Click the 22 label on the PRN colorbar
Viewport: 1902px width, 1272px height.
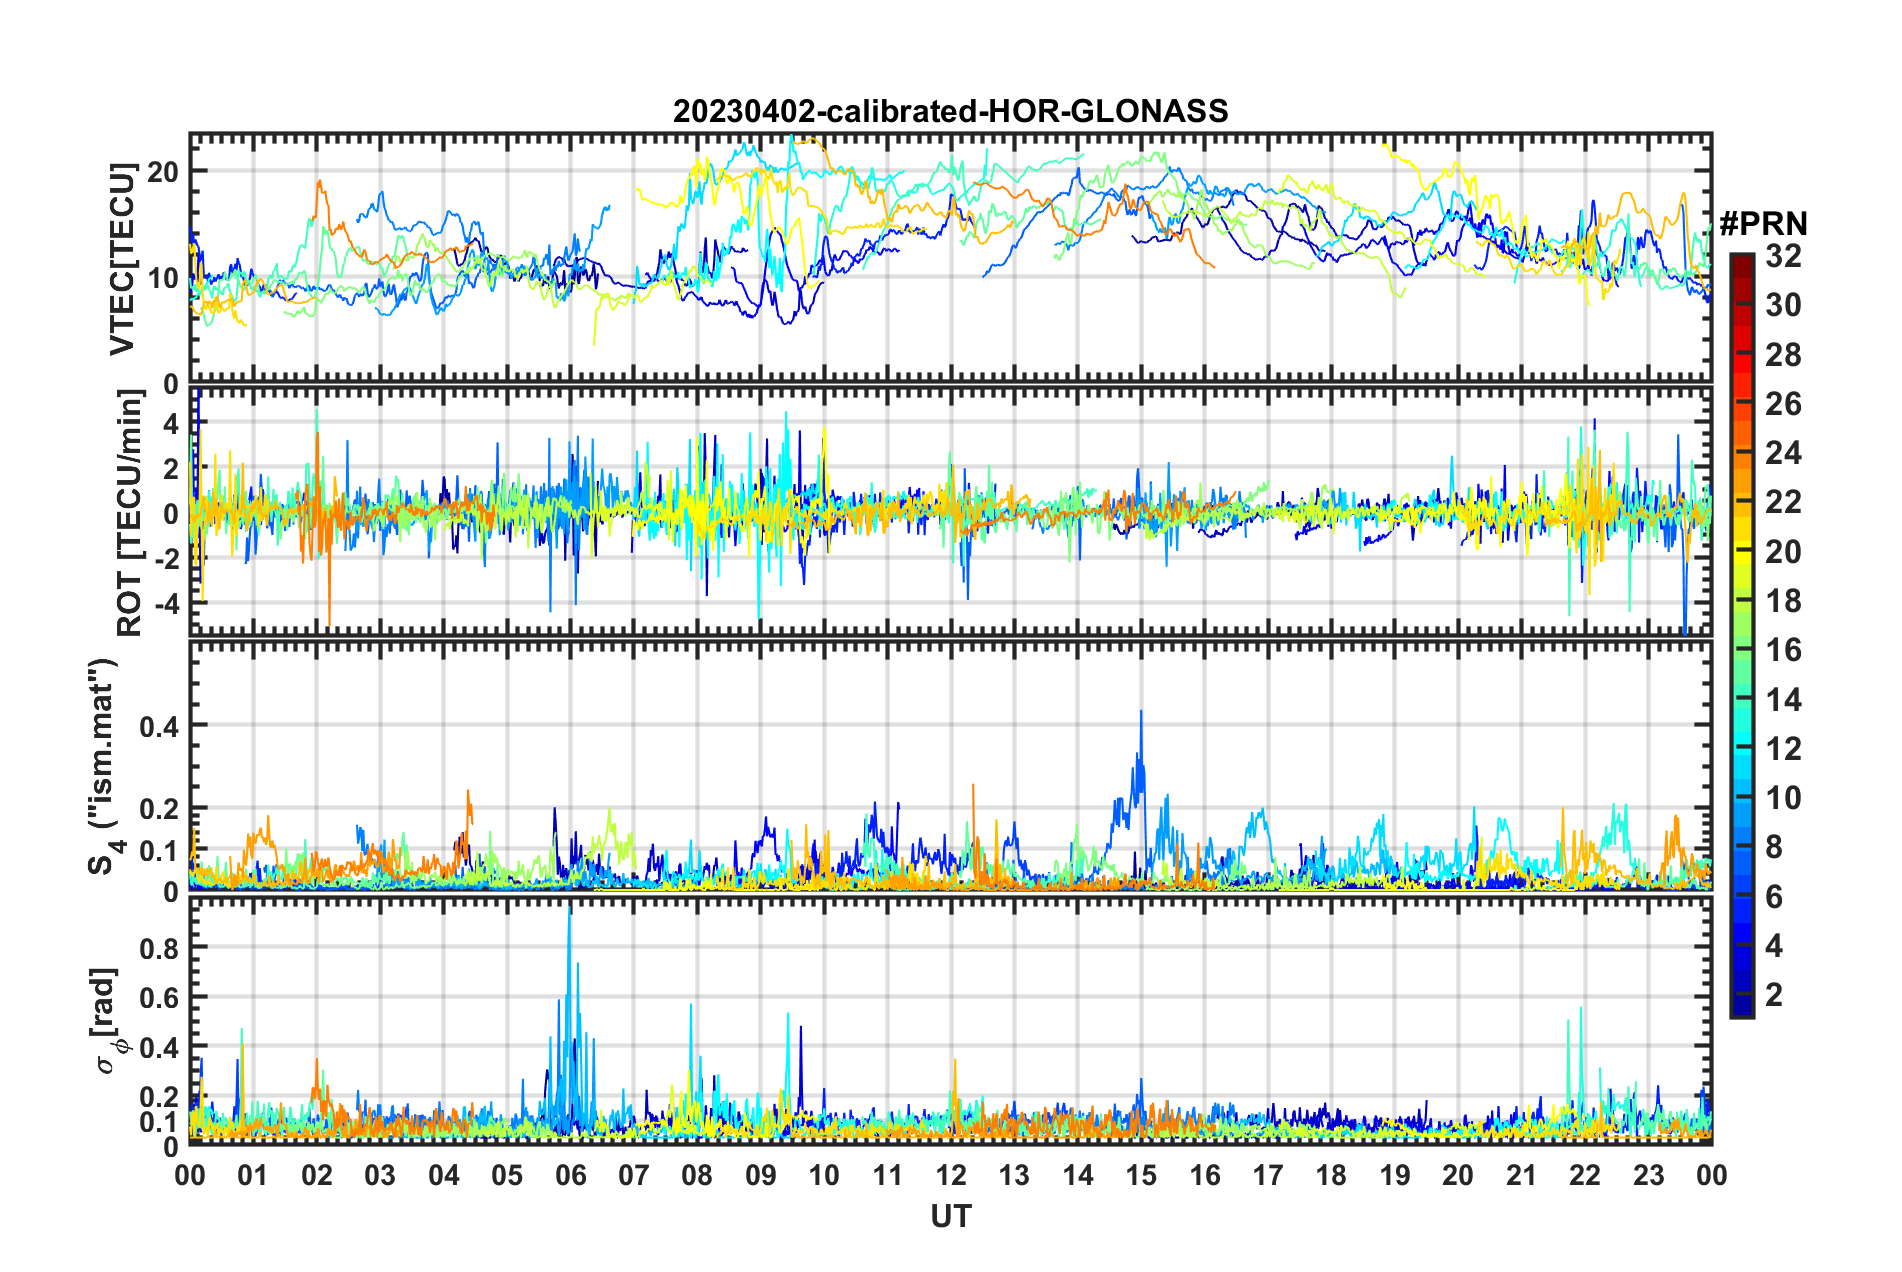point(1784,502)
